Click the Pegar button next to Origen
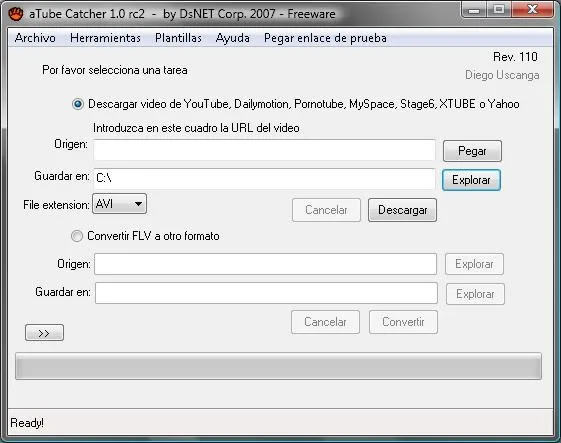The image size is (561, 443). coord(472,151)
